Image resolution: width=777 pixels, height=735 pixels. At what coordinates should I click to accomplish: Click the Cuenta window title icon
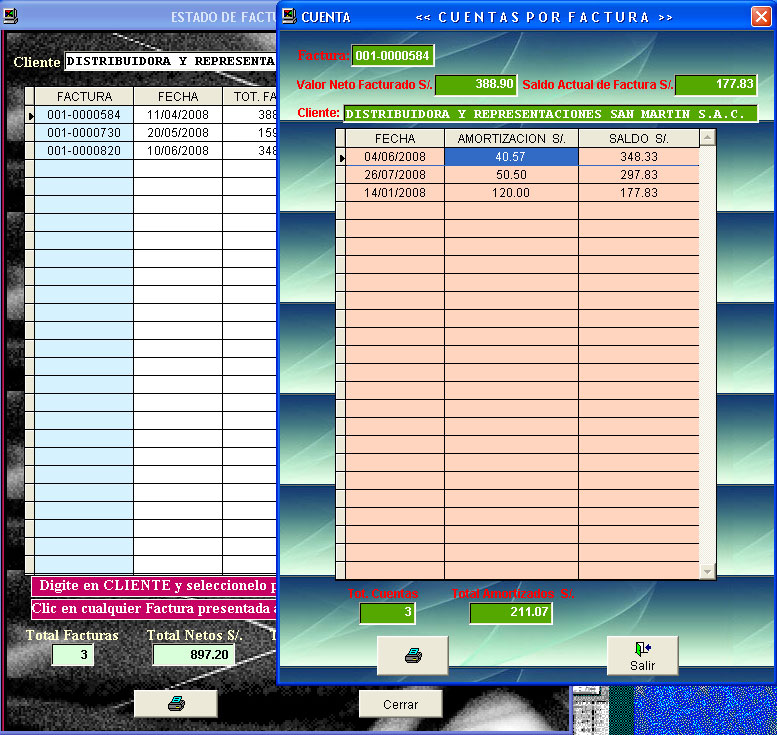[288, 16]
